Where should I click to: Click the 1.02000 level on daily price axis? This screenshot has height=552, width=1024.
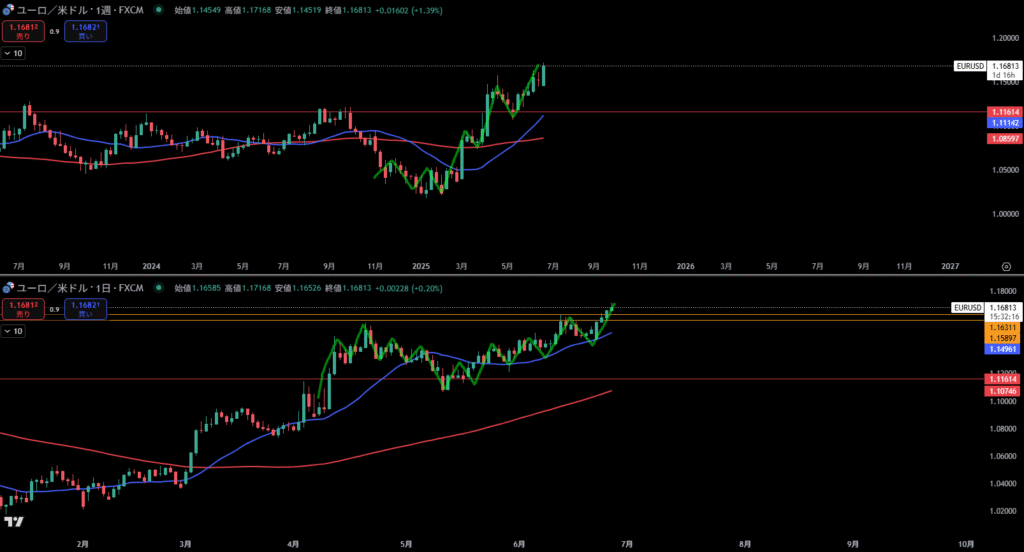pos(1002,511)
